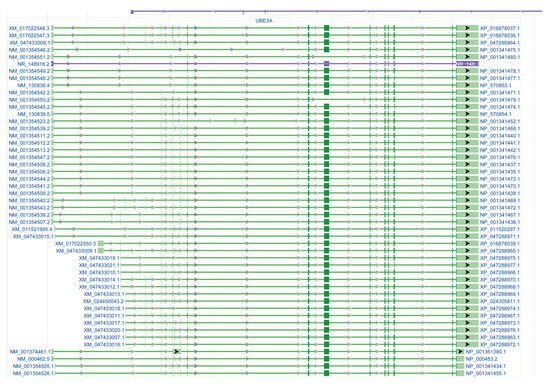
Task: Open protein NP_570854.1 label
Action: click(x=496, y=114)
